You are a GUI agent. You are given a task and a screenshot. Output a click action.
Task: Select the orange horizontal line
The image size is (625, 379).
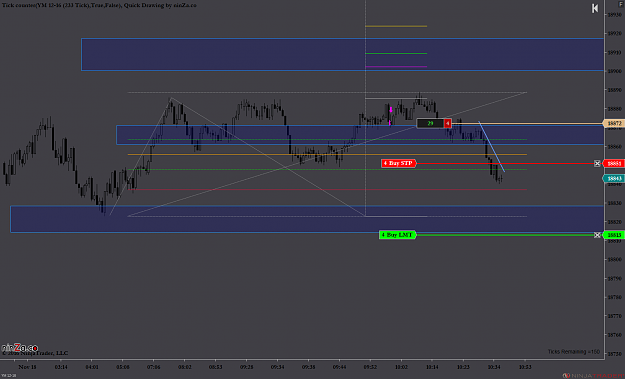[327, 154]
